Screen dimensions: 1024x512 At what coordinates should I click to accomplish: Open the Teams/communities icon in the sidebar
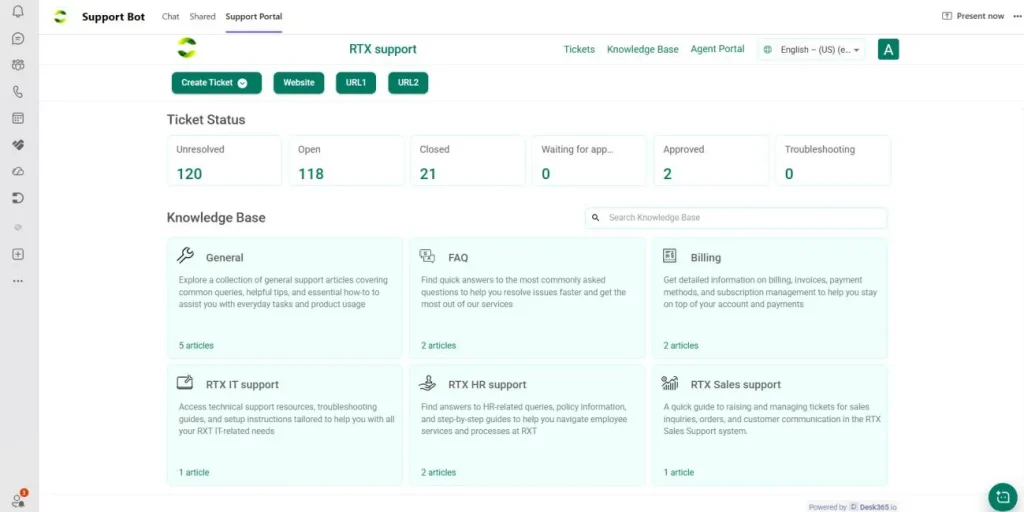tap(18, 65)
